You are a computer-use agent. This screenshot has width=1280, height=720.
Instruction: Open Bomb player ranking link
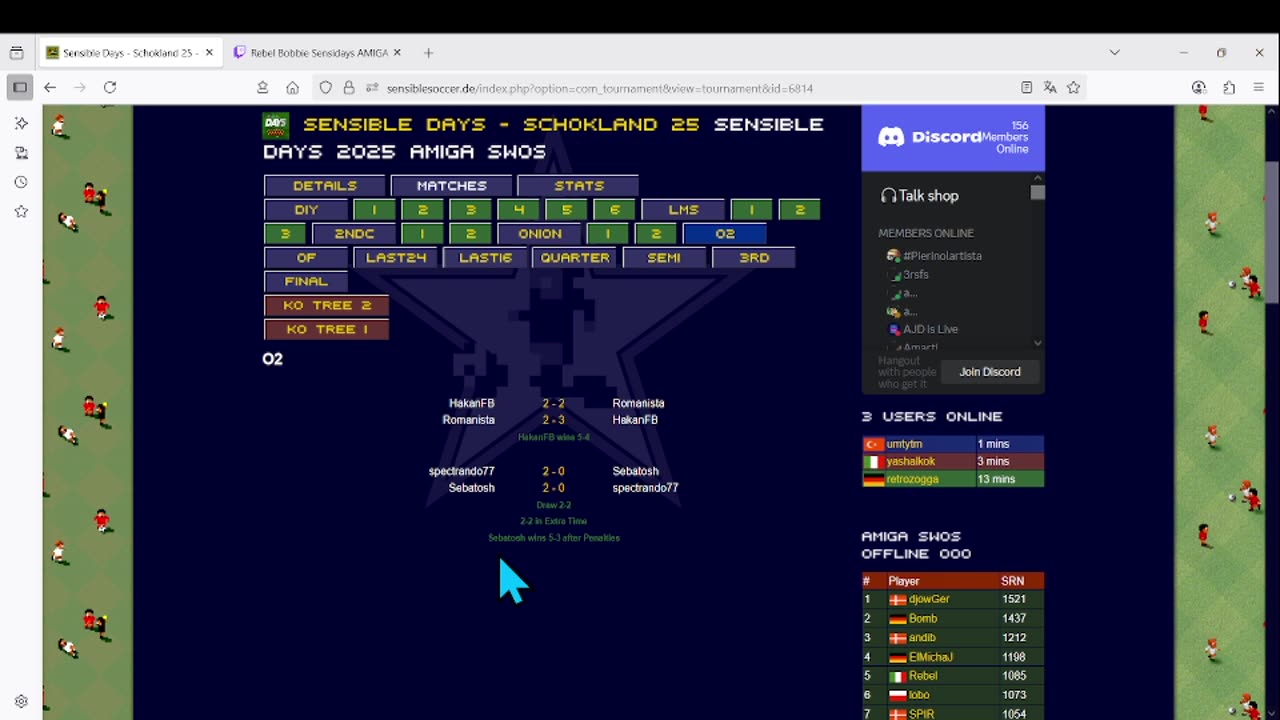pyautogui.click(x=923, y=619)
